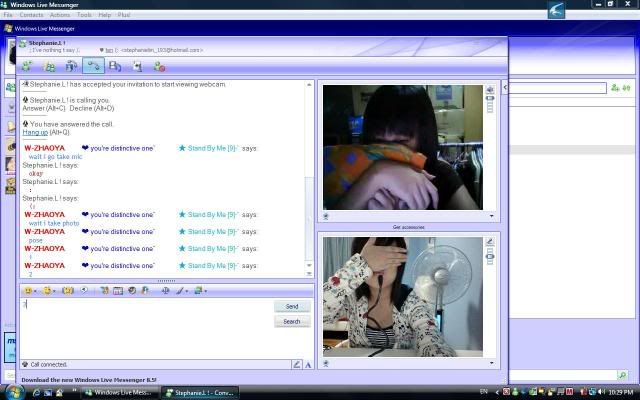Open the Actions menu
Viewport: 640px width, 400px height.
(x=60, y=15)
